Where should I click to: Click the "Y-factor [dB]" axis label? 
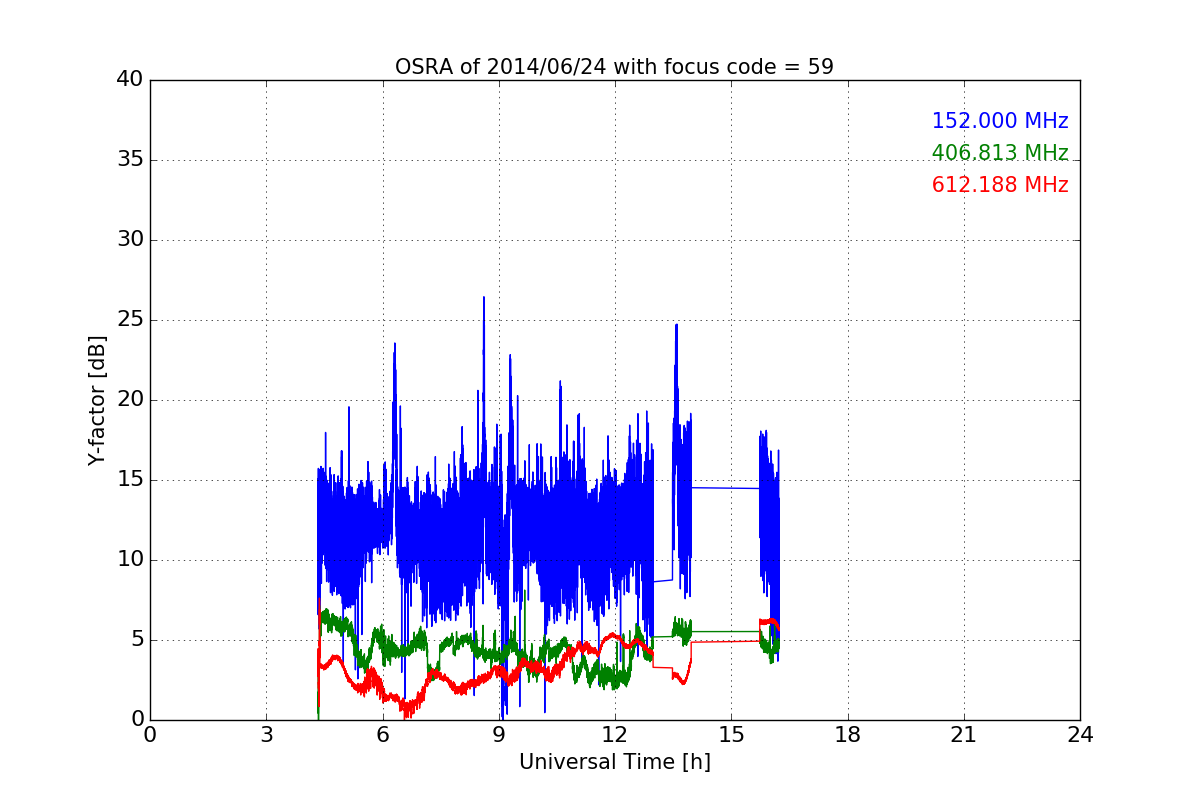pos(97,400)
